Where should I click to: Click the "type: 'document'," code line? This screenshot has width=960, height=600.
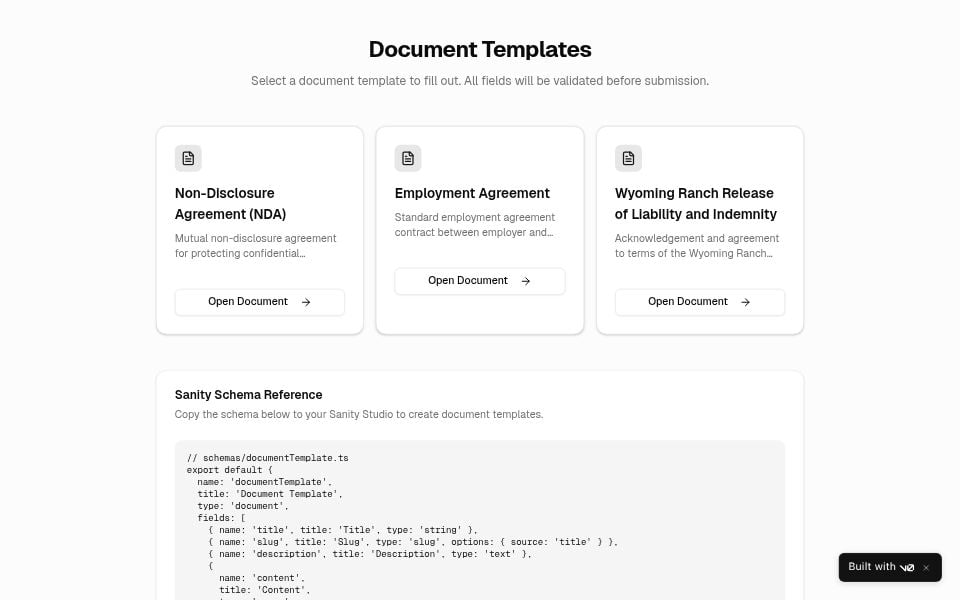pyautogui.click(x=243, y=506)
